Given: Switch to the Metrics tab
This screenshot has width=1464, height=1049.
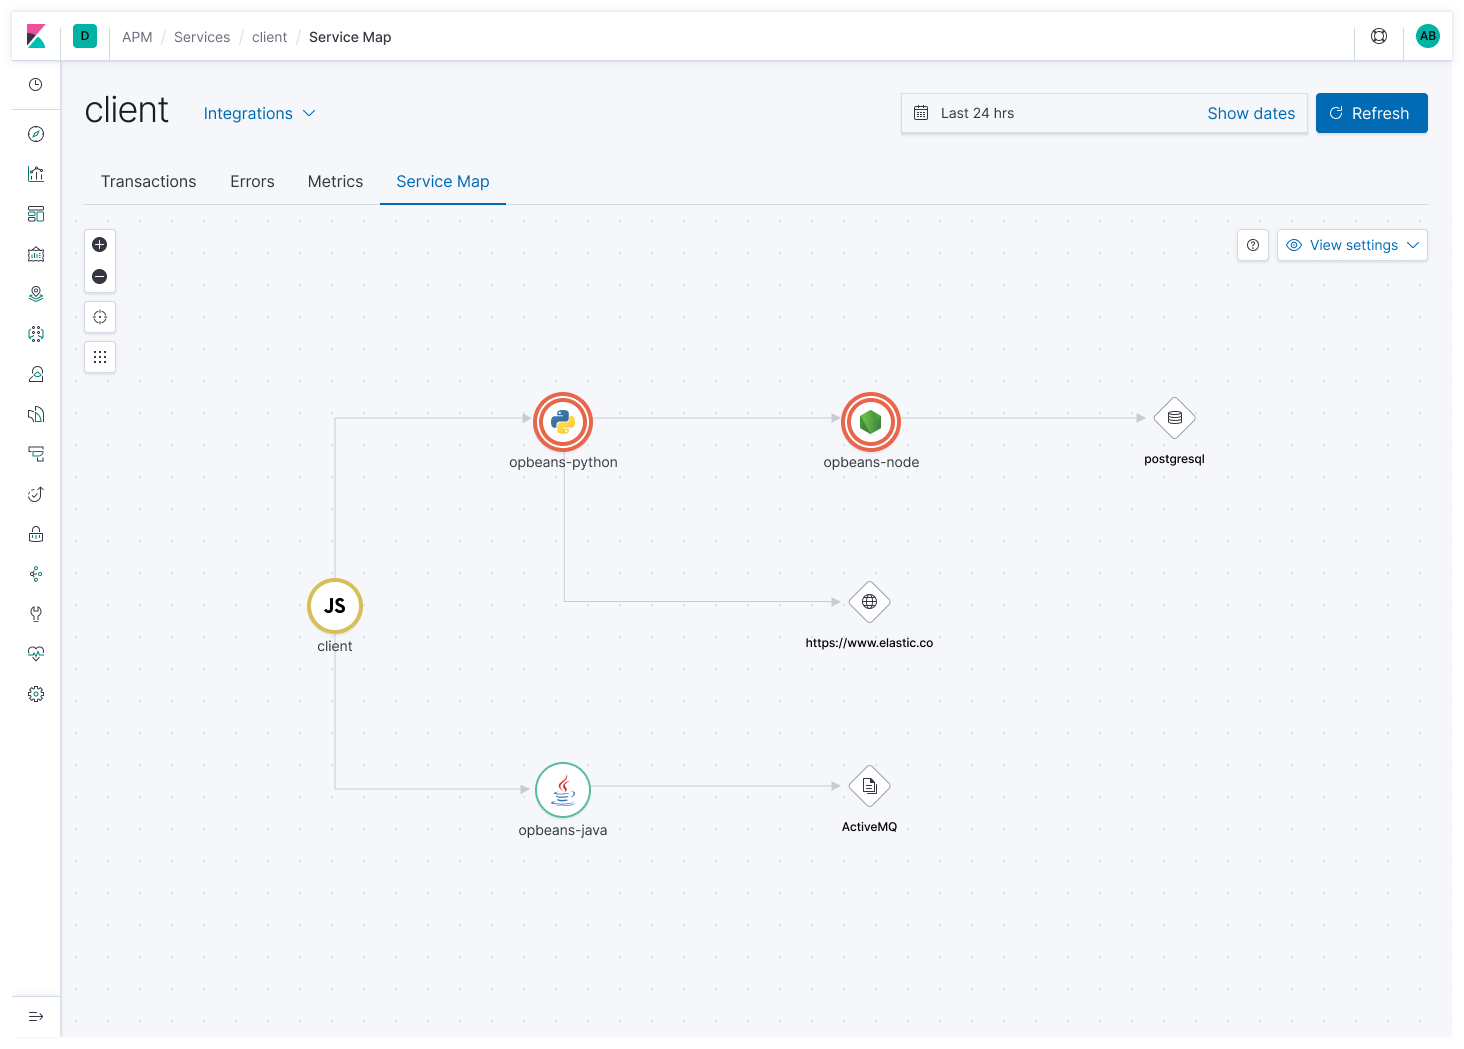Looking at the screenshot, I should click(335, 181).
